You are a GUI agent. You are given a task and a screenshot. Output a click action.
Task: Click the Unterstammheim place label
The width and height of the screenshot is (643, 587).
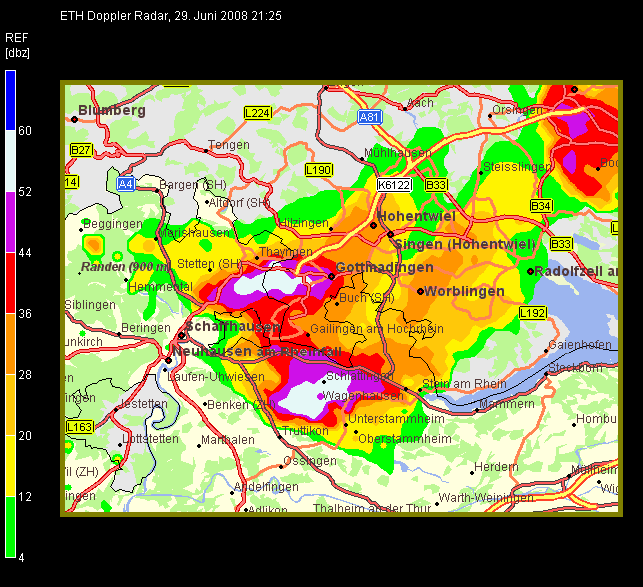[396, 419]
